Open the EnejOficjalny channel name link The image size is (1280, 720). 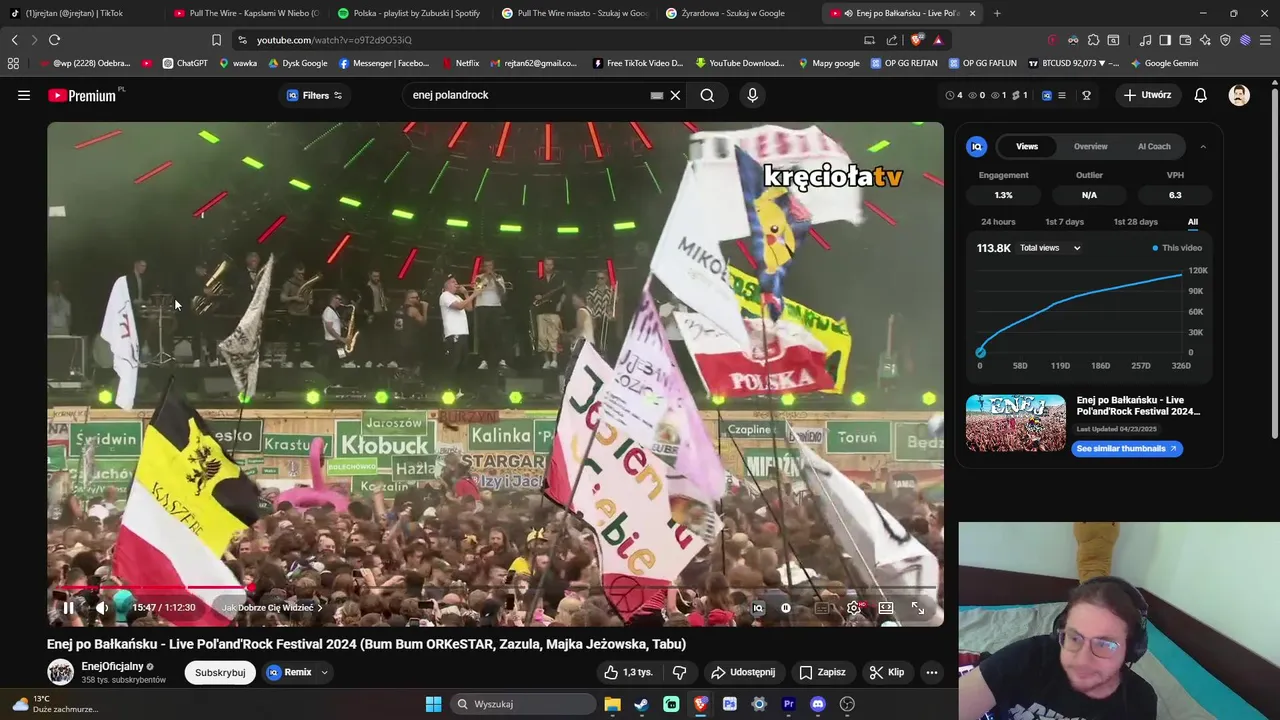pyautogui.click(x=112, y=666)
